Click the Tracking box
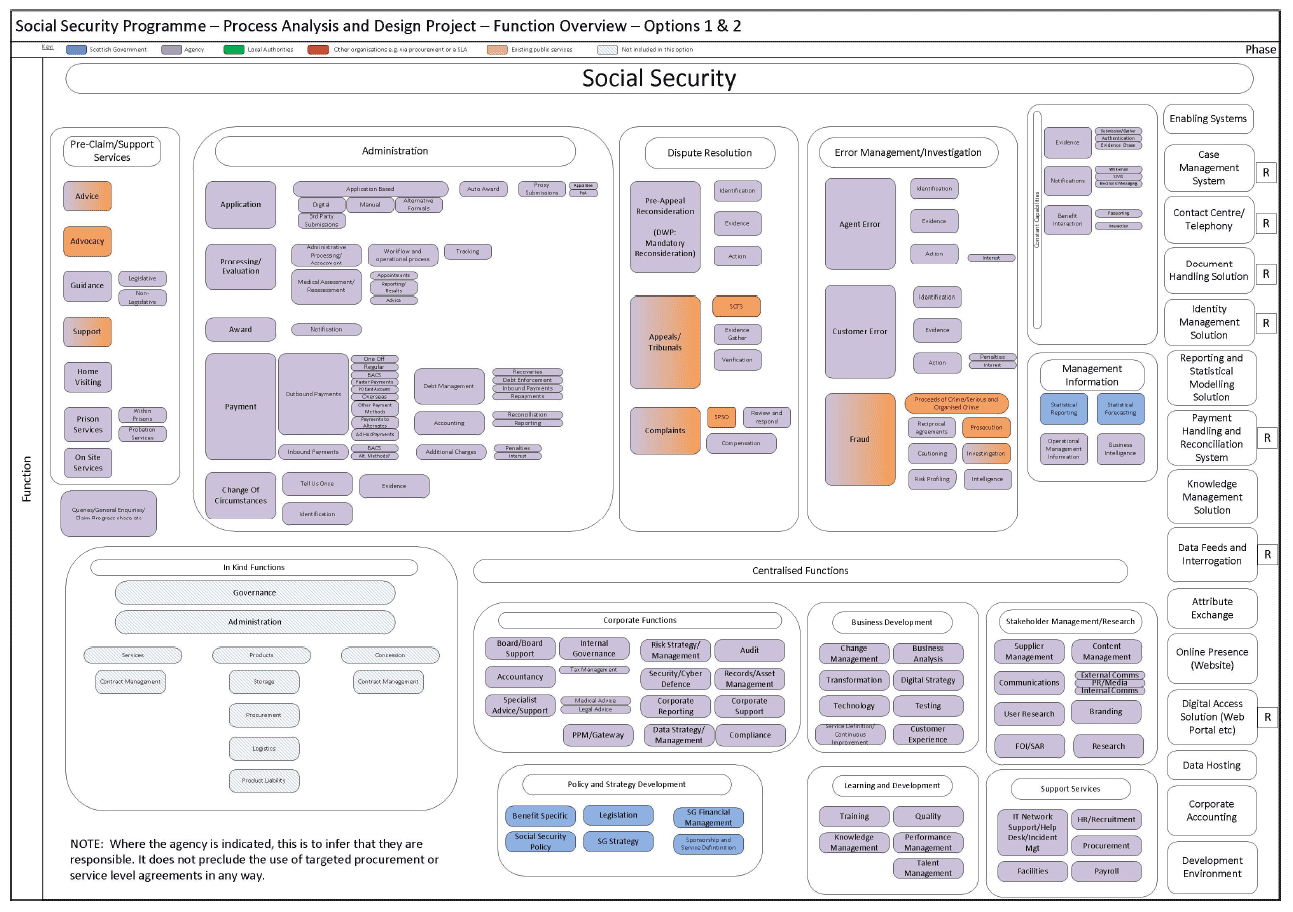 pyautogui.click(x=467, y=252)
